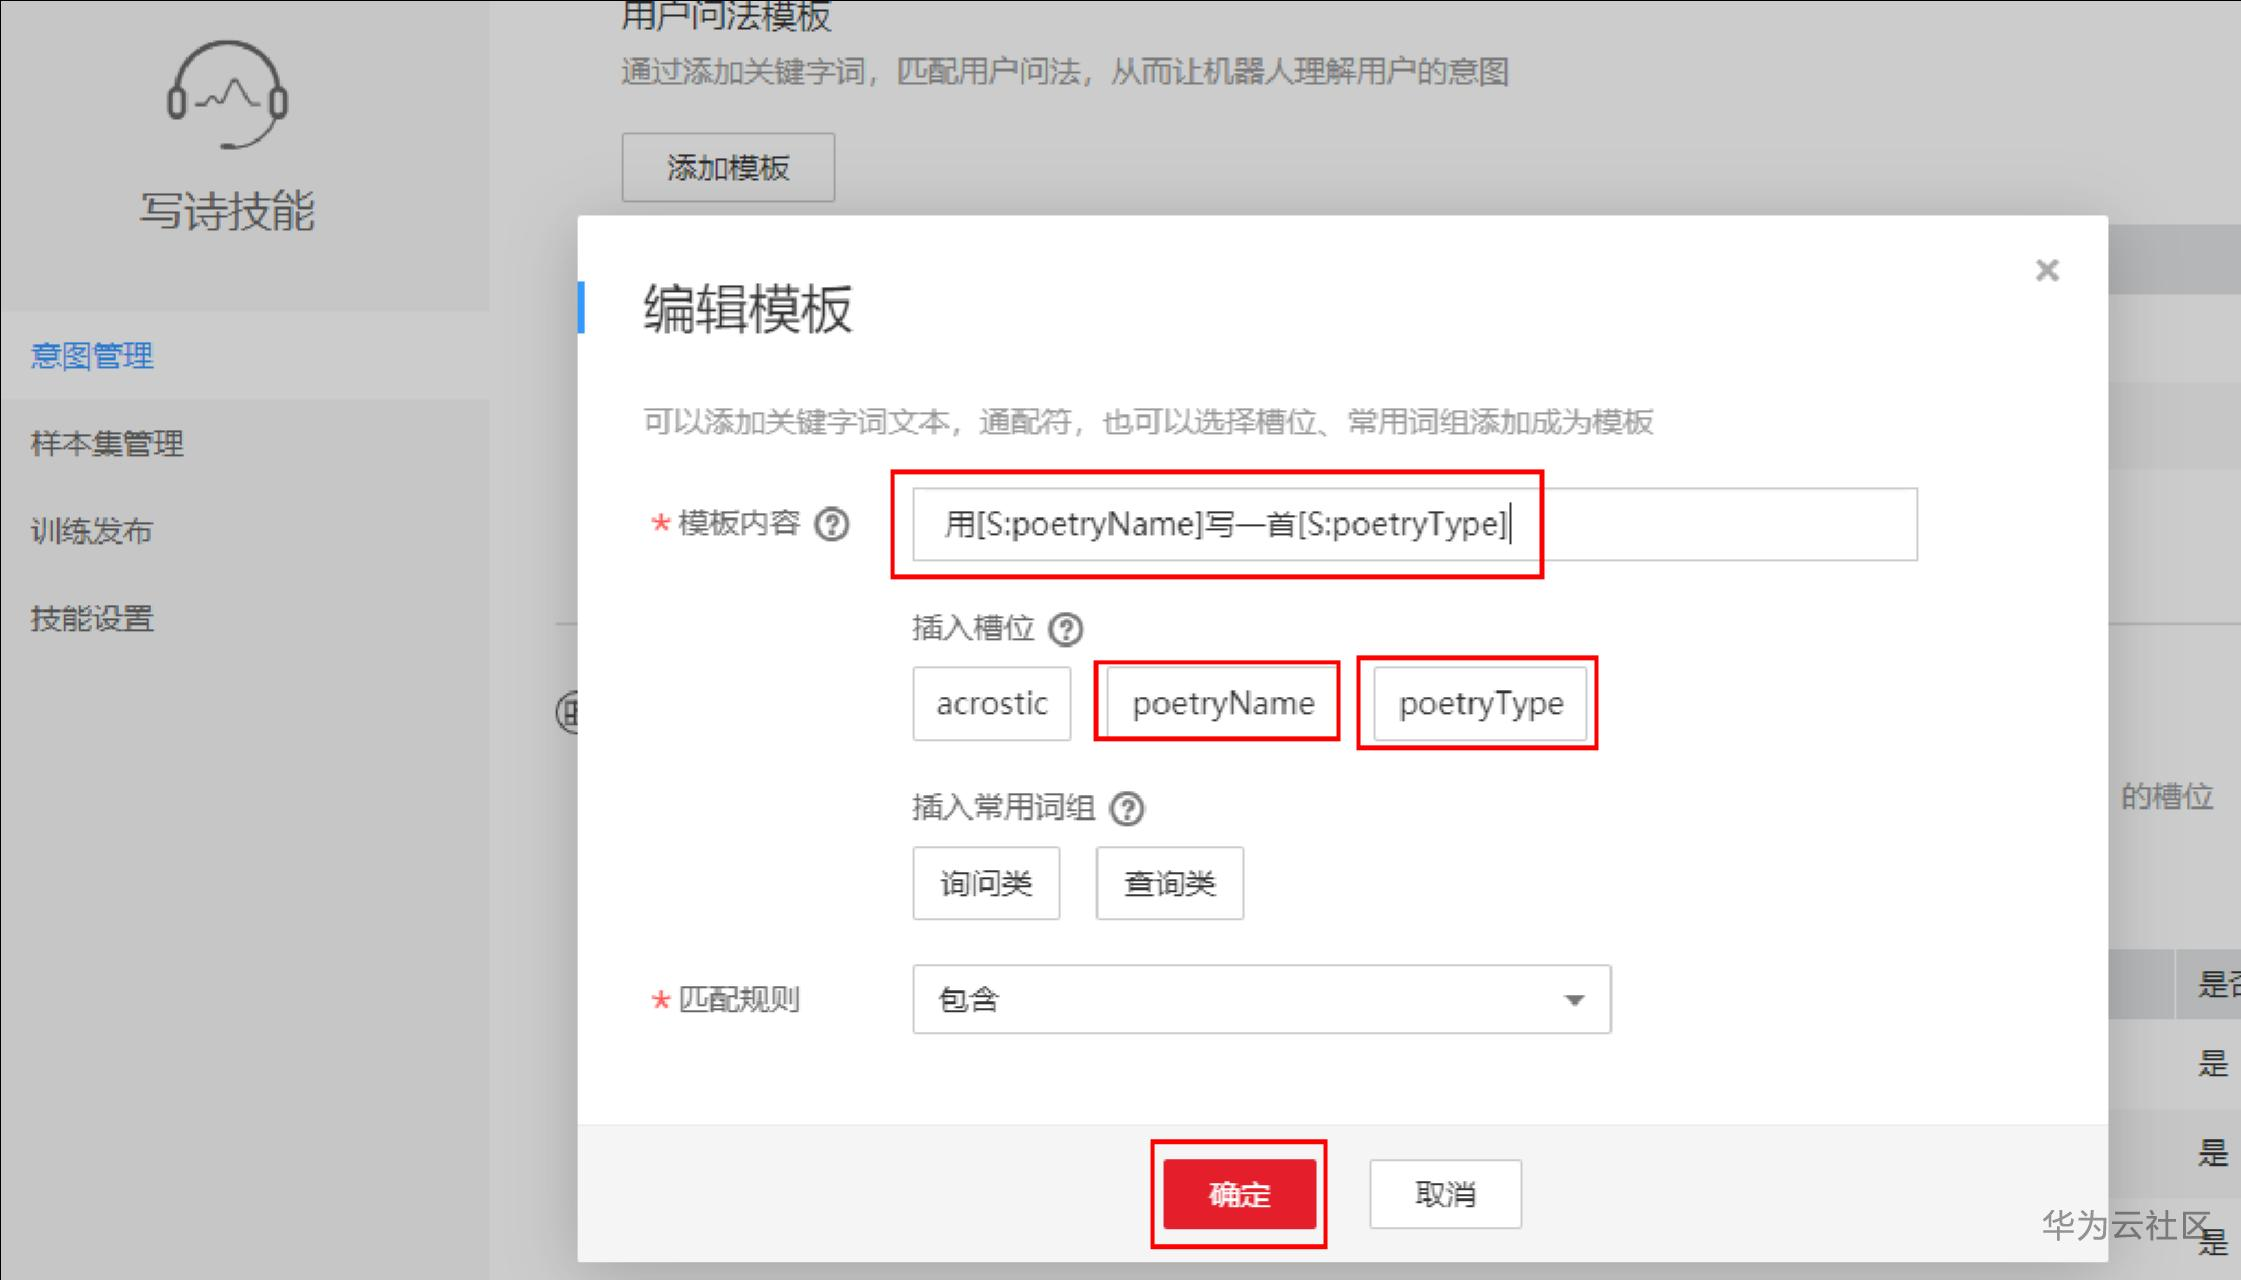Insert the 询问类 common phrase group
The height and width of the screenshot is (1280, 2241).
point(986,883)
